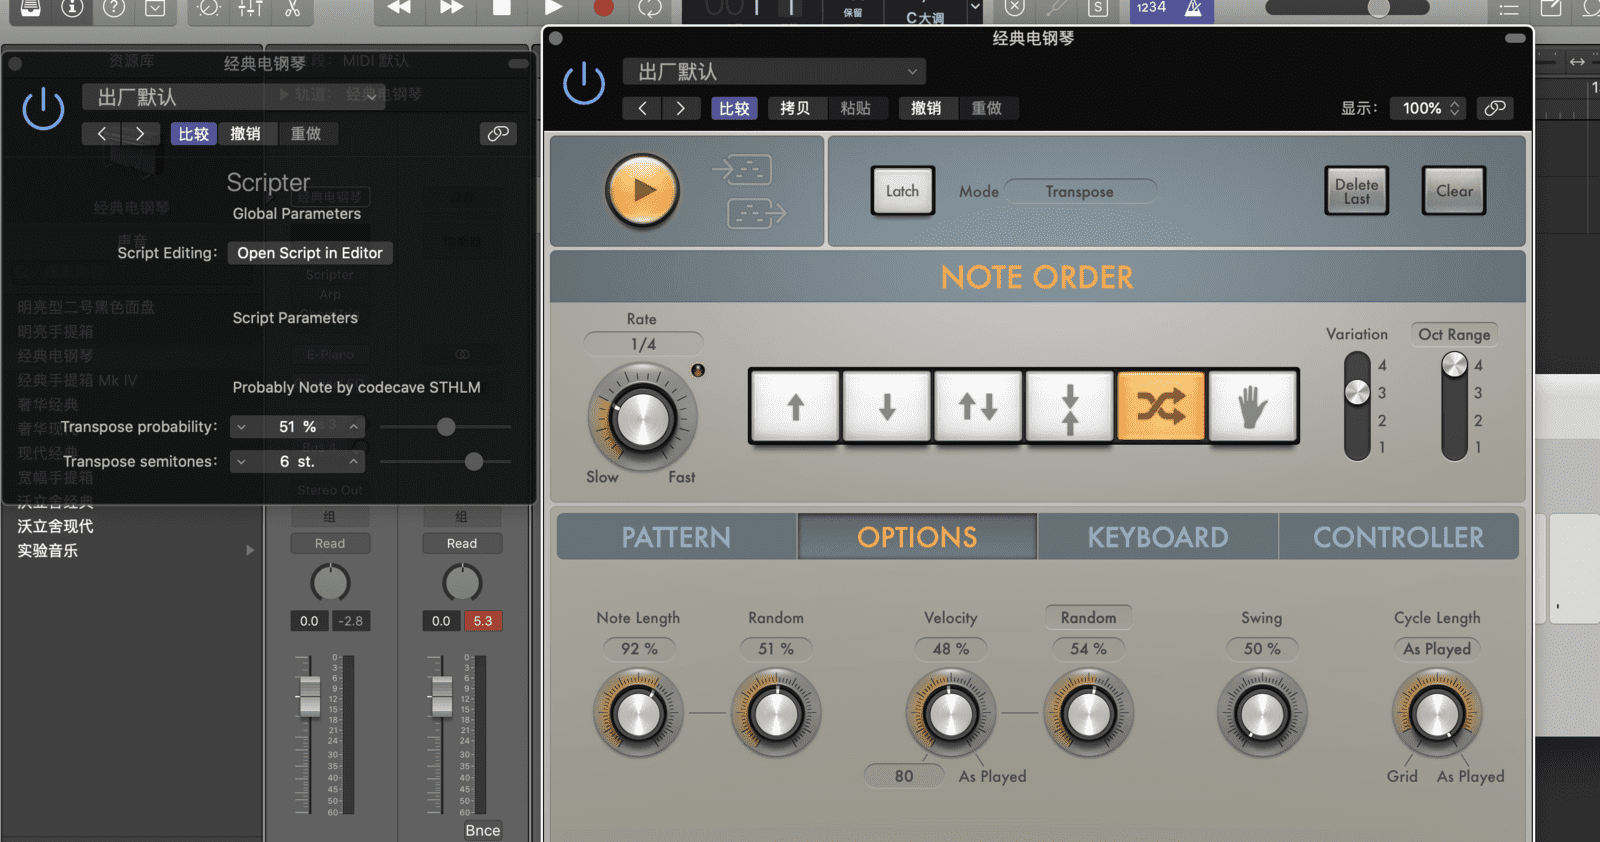Open the List Editors icon

pos(1509,8)
